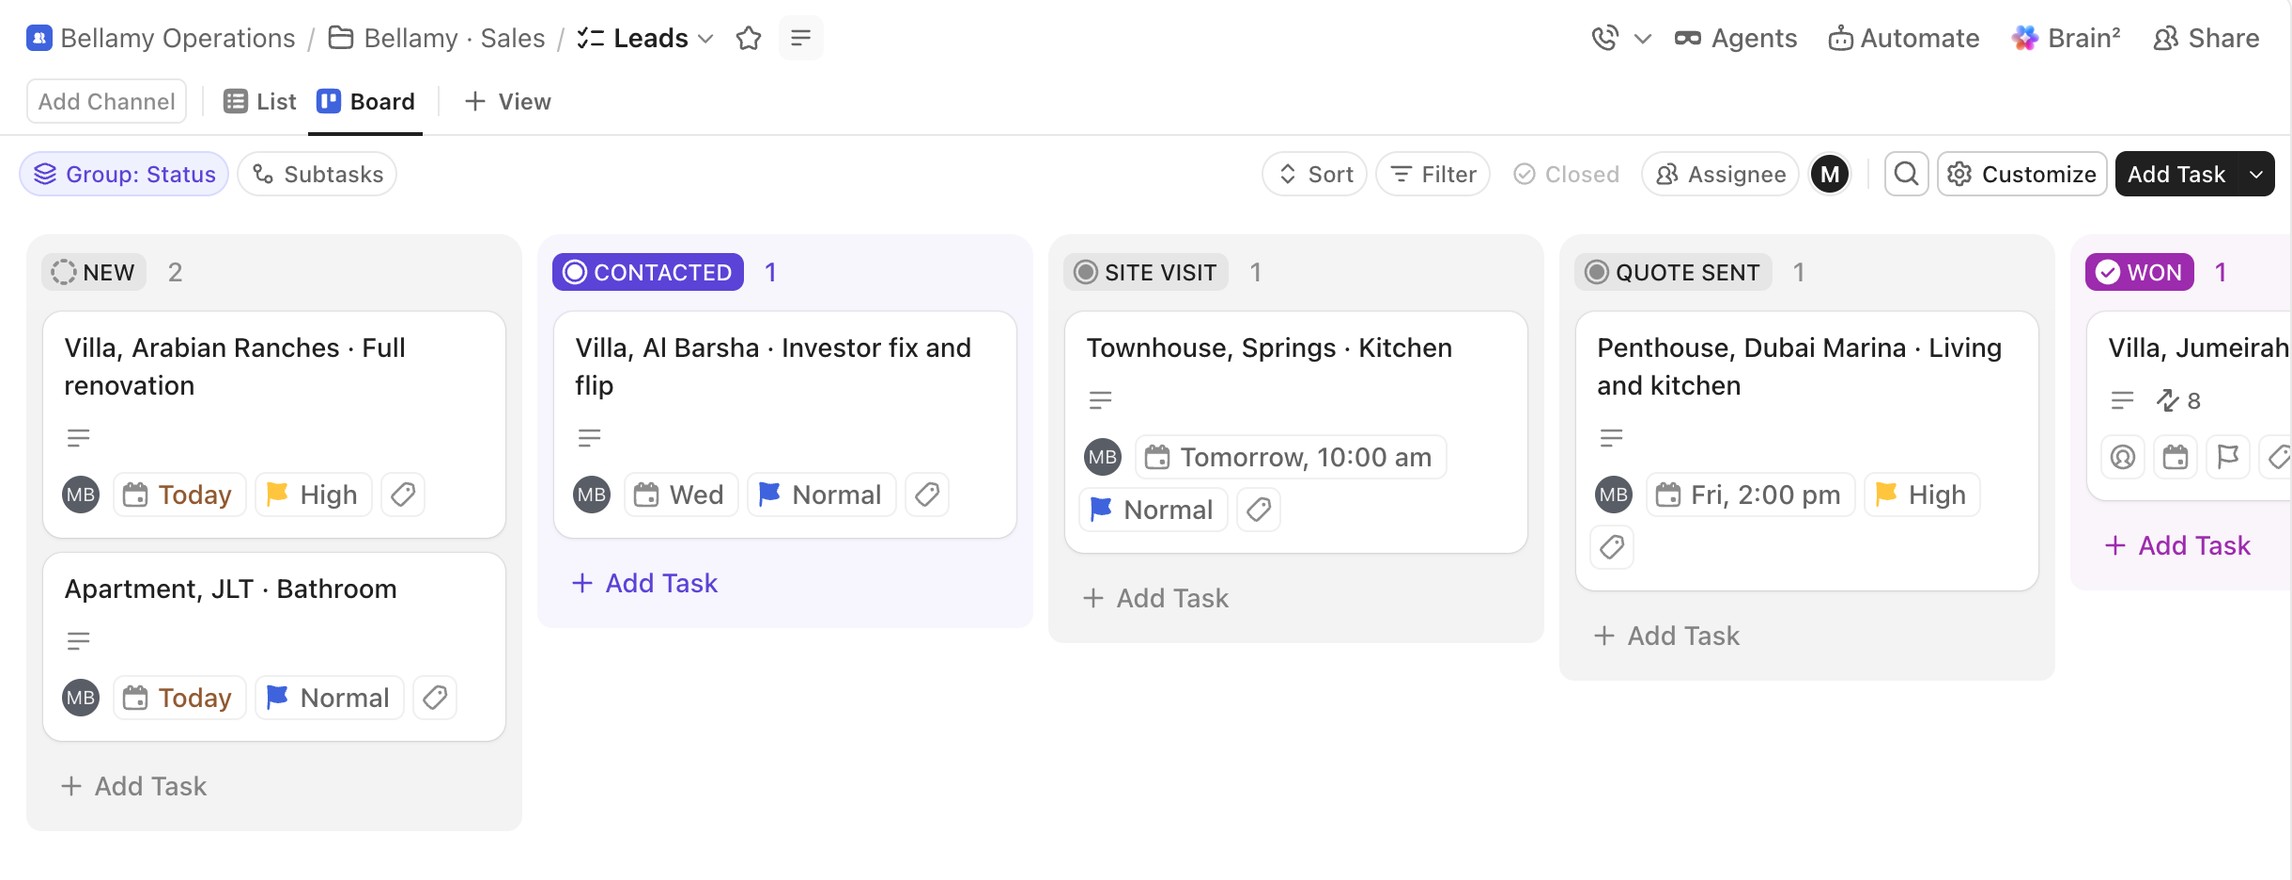Click the purple WON status label
Viewport: 2292px width, 880px height.
pos(2139,272)
